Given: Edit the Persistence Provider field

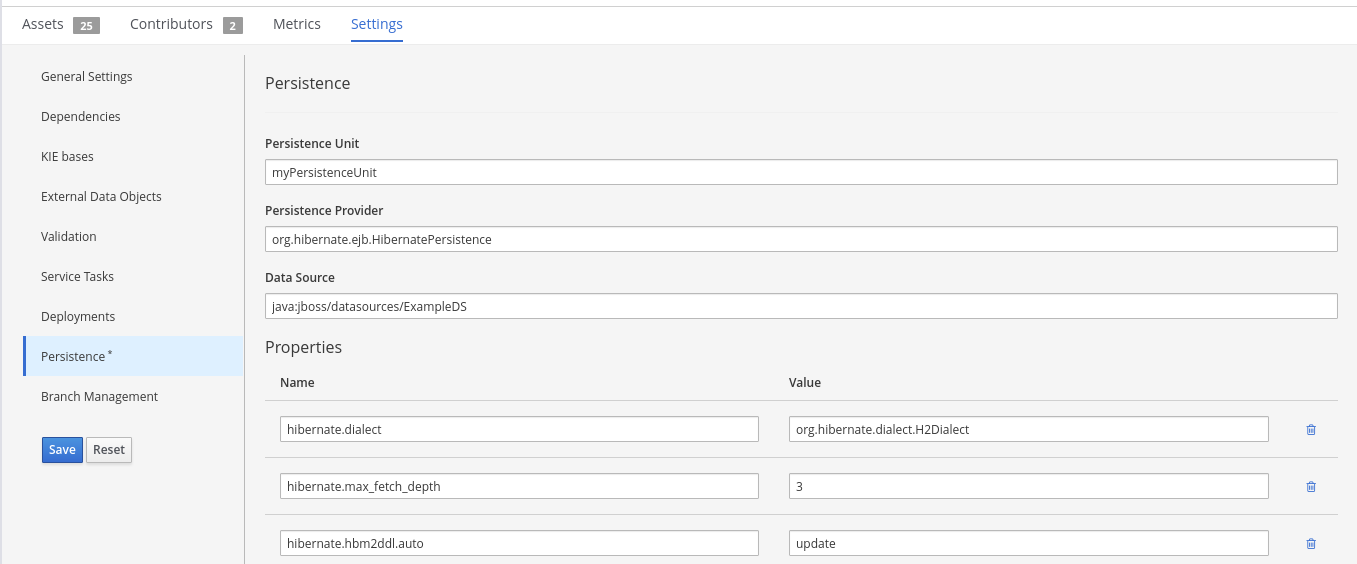Looking at the screenshot, I should (x=800, y=239).
